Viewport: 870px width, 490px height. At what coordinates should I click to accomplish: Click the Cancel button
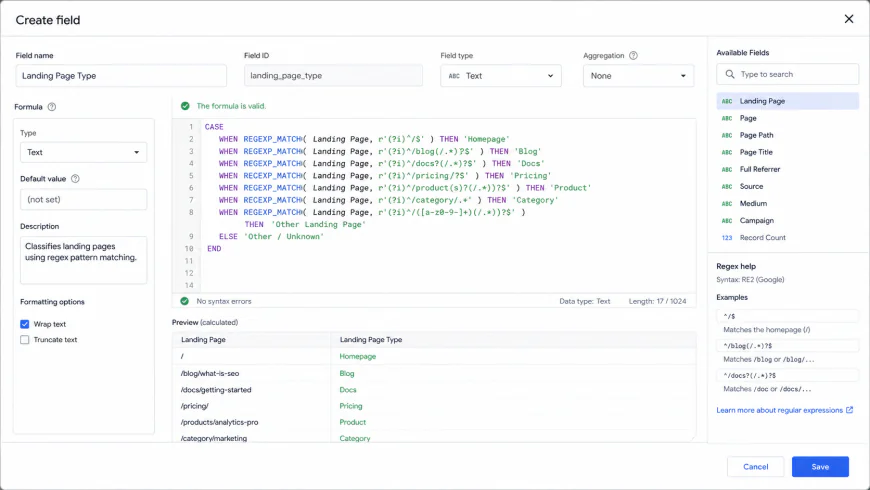[755, 467]
